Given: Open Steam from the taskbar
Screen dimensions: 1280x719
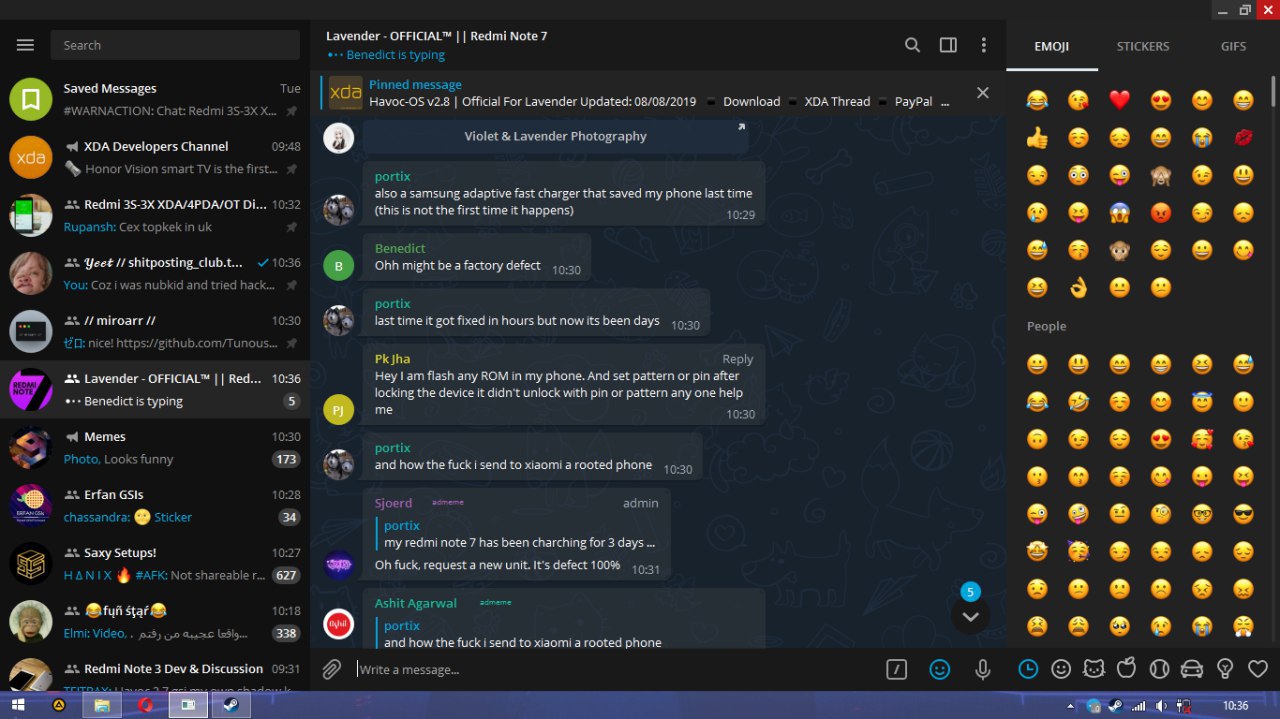Looking at the screenshot, I should (230, 705).
